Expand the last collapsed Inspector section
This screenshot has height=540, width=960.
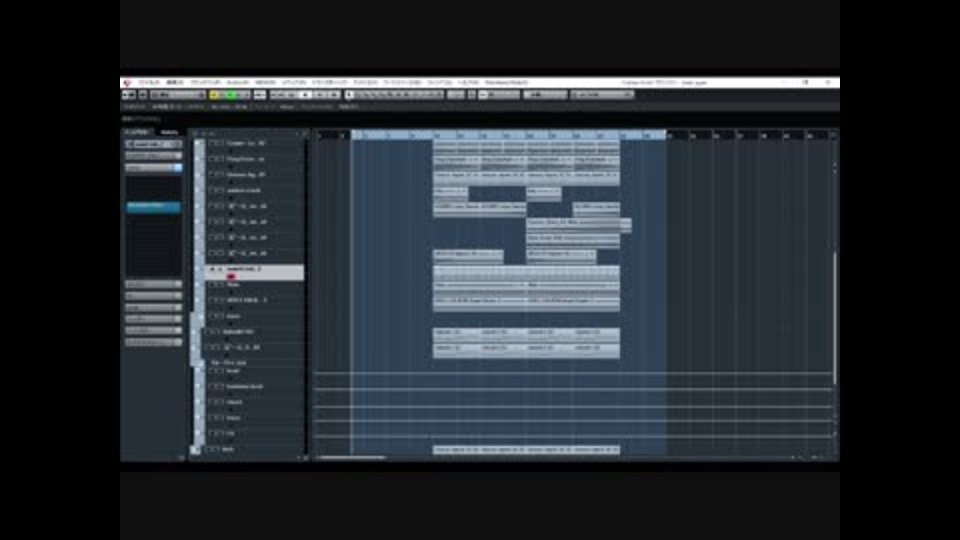pyautogui.click(x=153, y=342)
